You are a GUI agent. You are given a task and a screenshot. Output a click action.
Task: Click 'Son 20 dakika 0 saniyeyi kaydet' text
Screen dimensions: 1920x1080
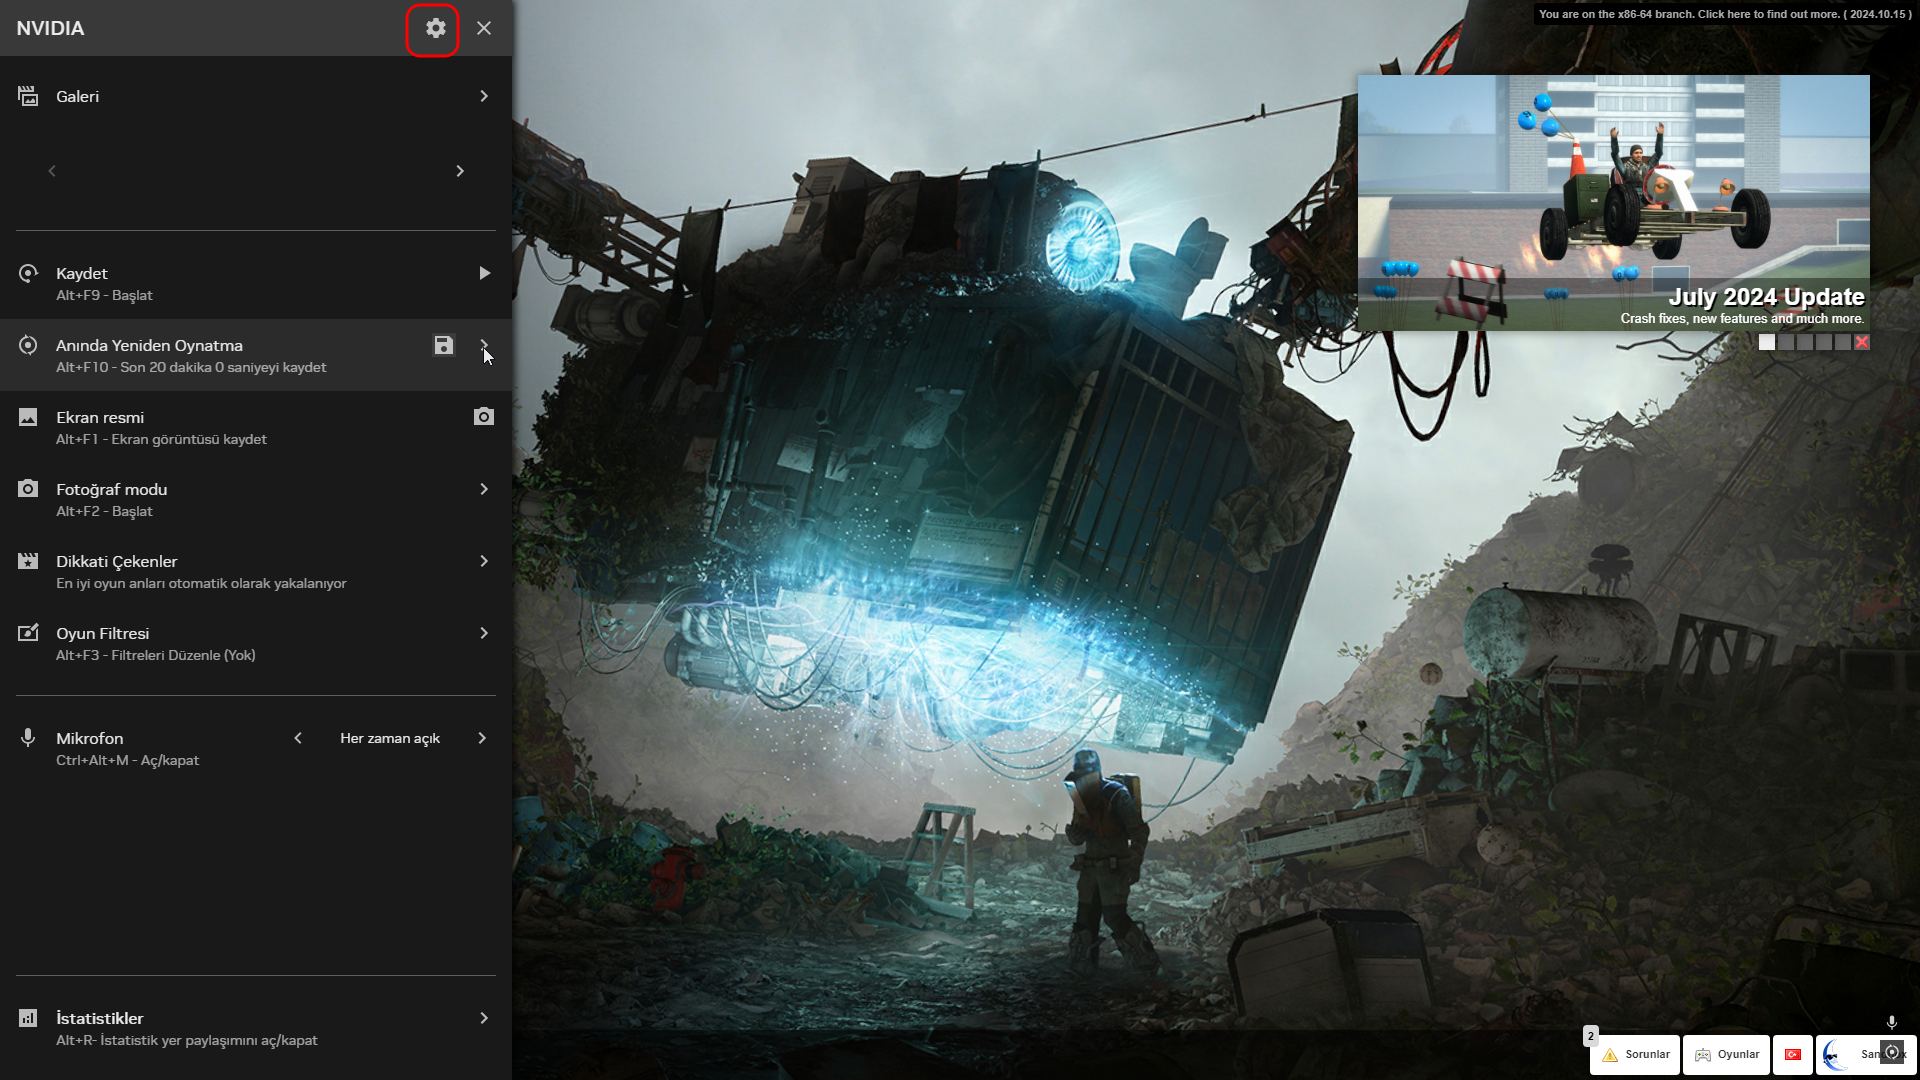point(224,368)
